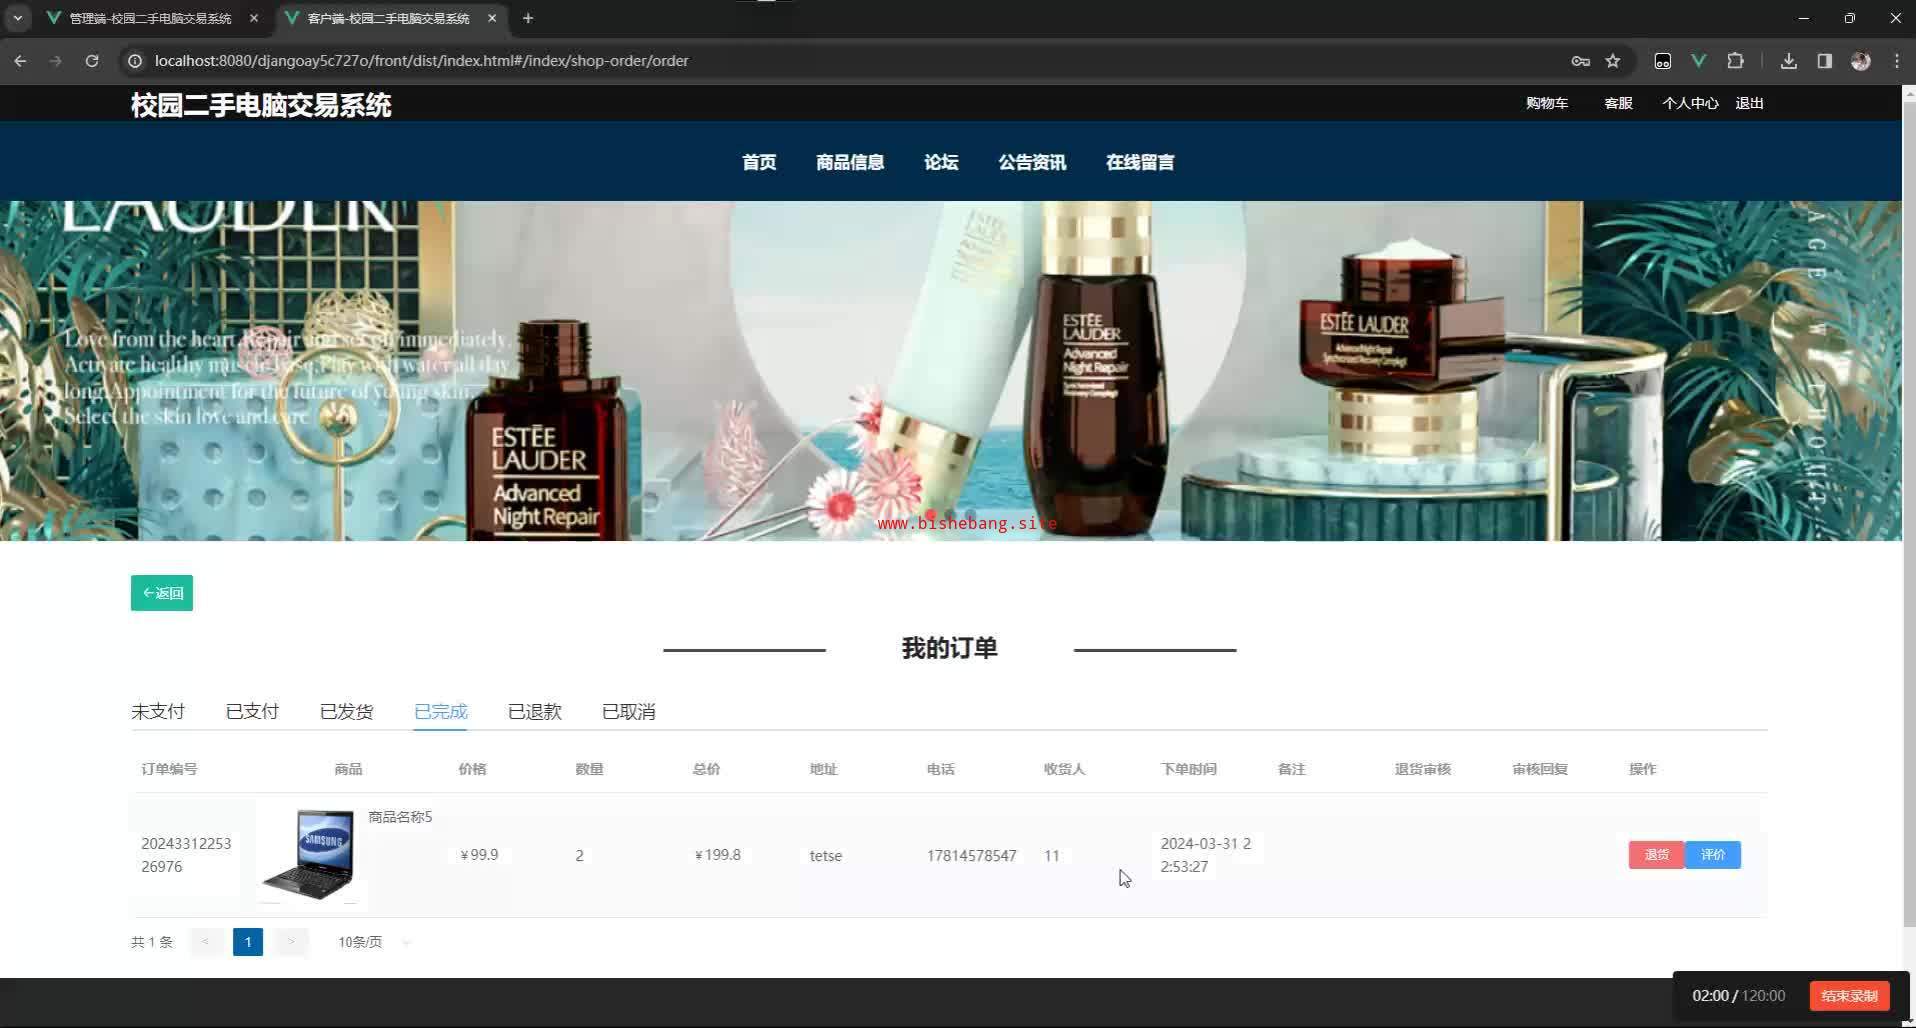
Task: Select the 未支付 orders tab
Action: tap(158, 712)
